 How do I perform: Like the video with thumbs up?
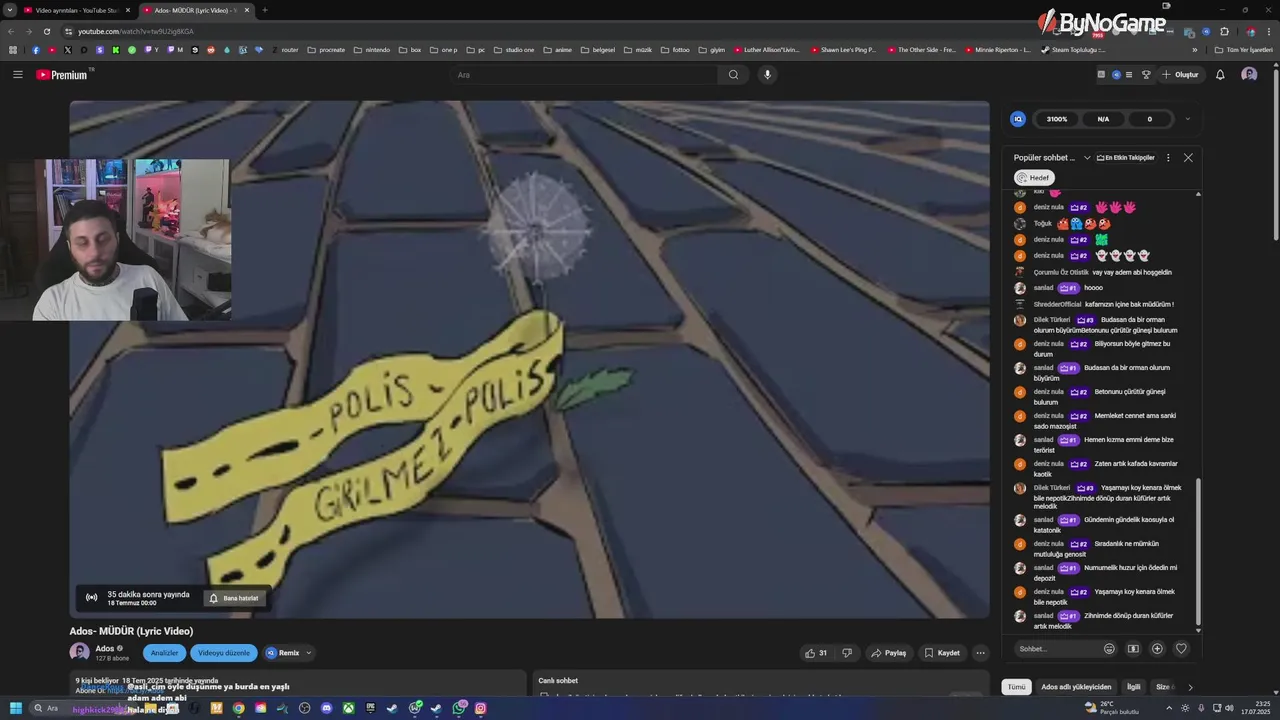(x=816, y=653)
